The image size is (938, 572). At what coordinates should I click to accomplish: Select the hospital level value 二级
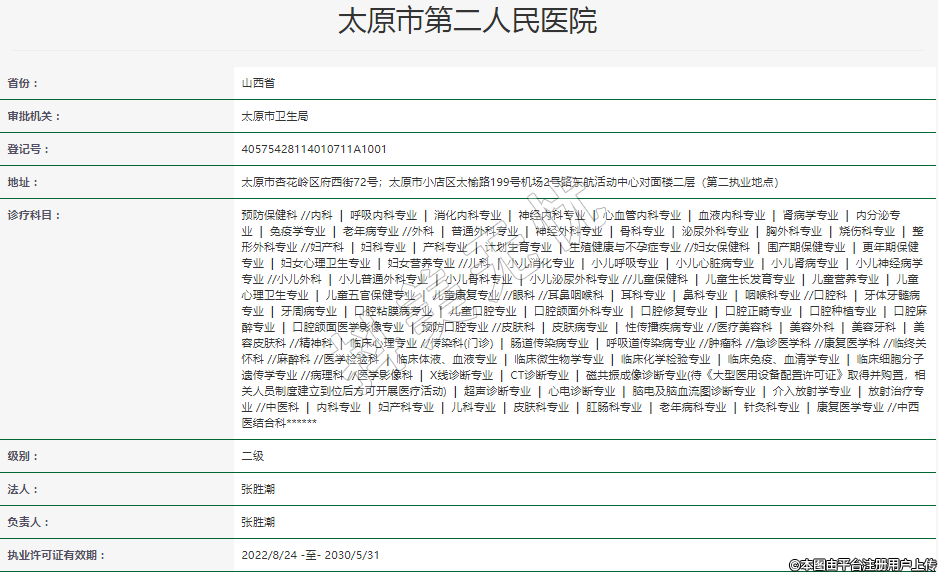point(252,456)
